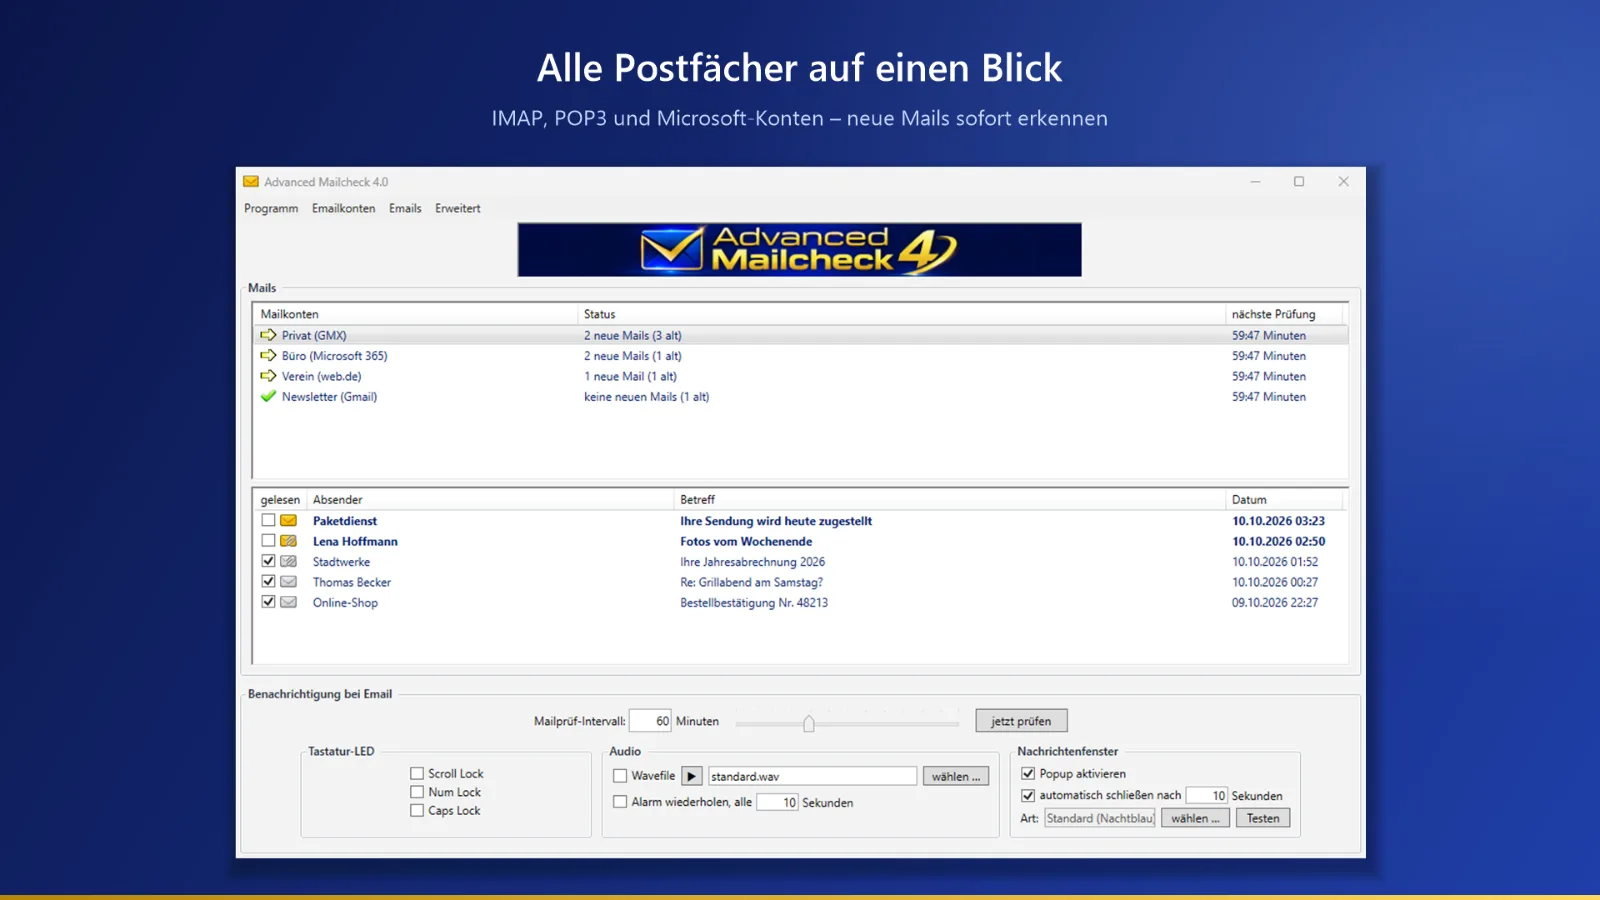
Task: Disable the Popup aktivieren checkbox
Action: pos(1028,773)
